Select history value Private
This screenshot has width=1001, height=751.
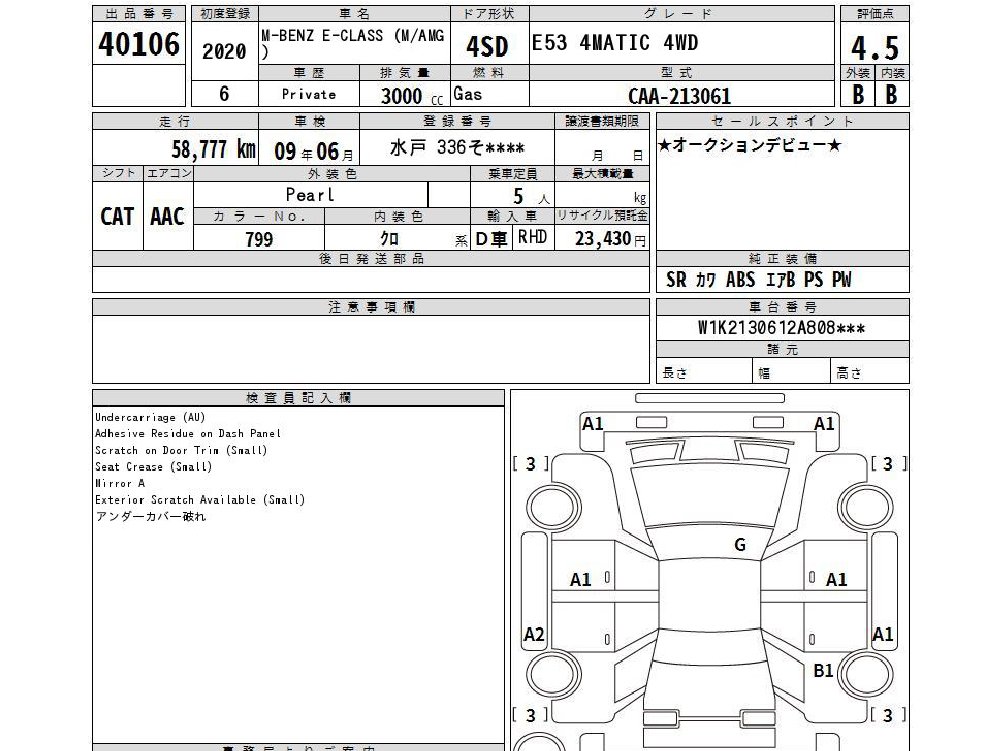pos(308,95)
